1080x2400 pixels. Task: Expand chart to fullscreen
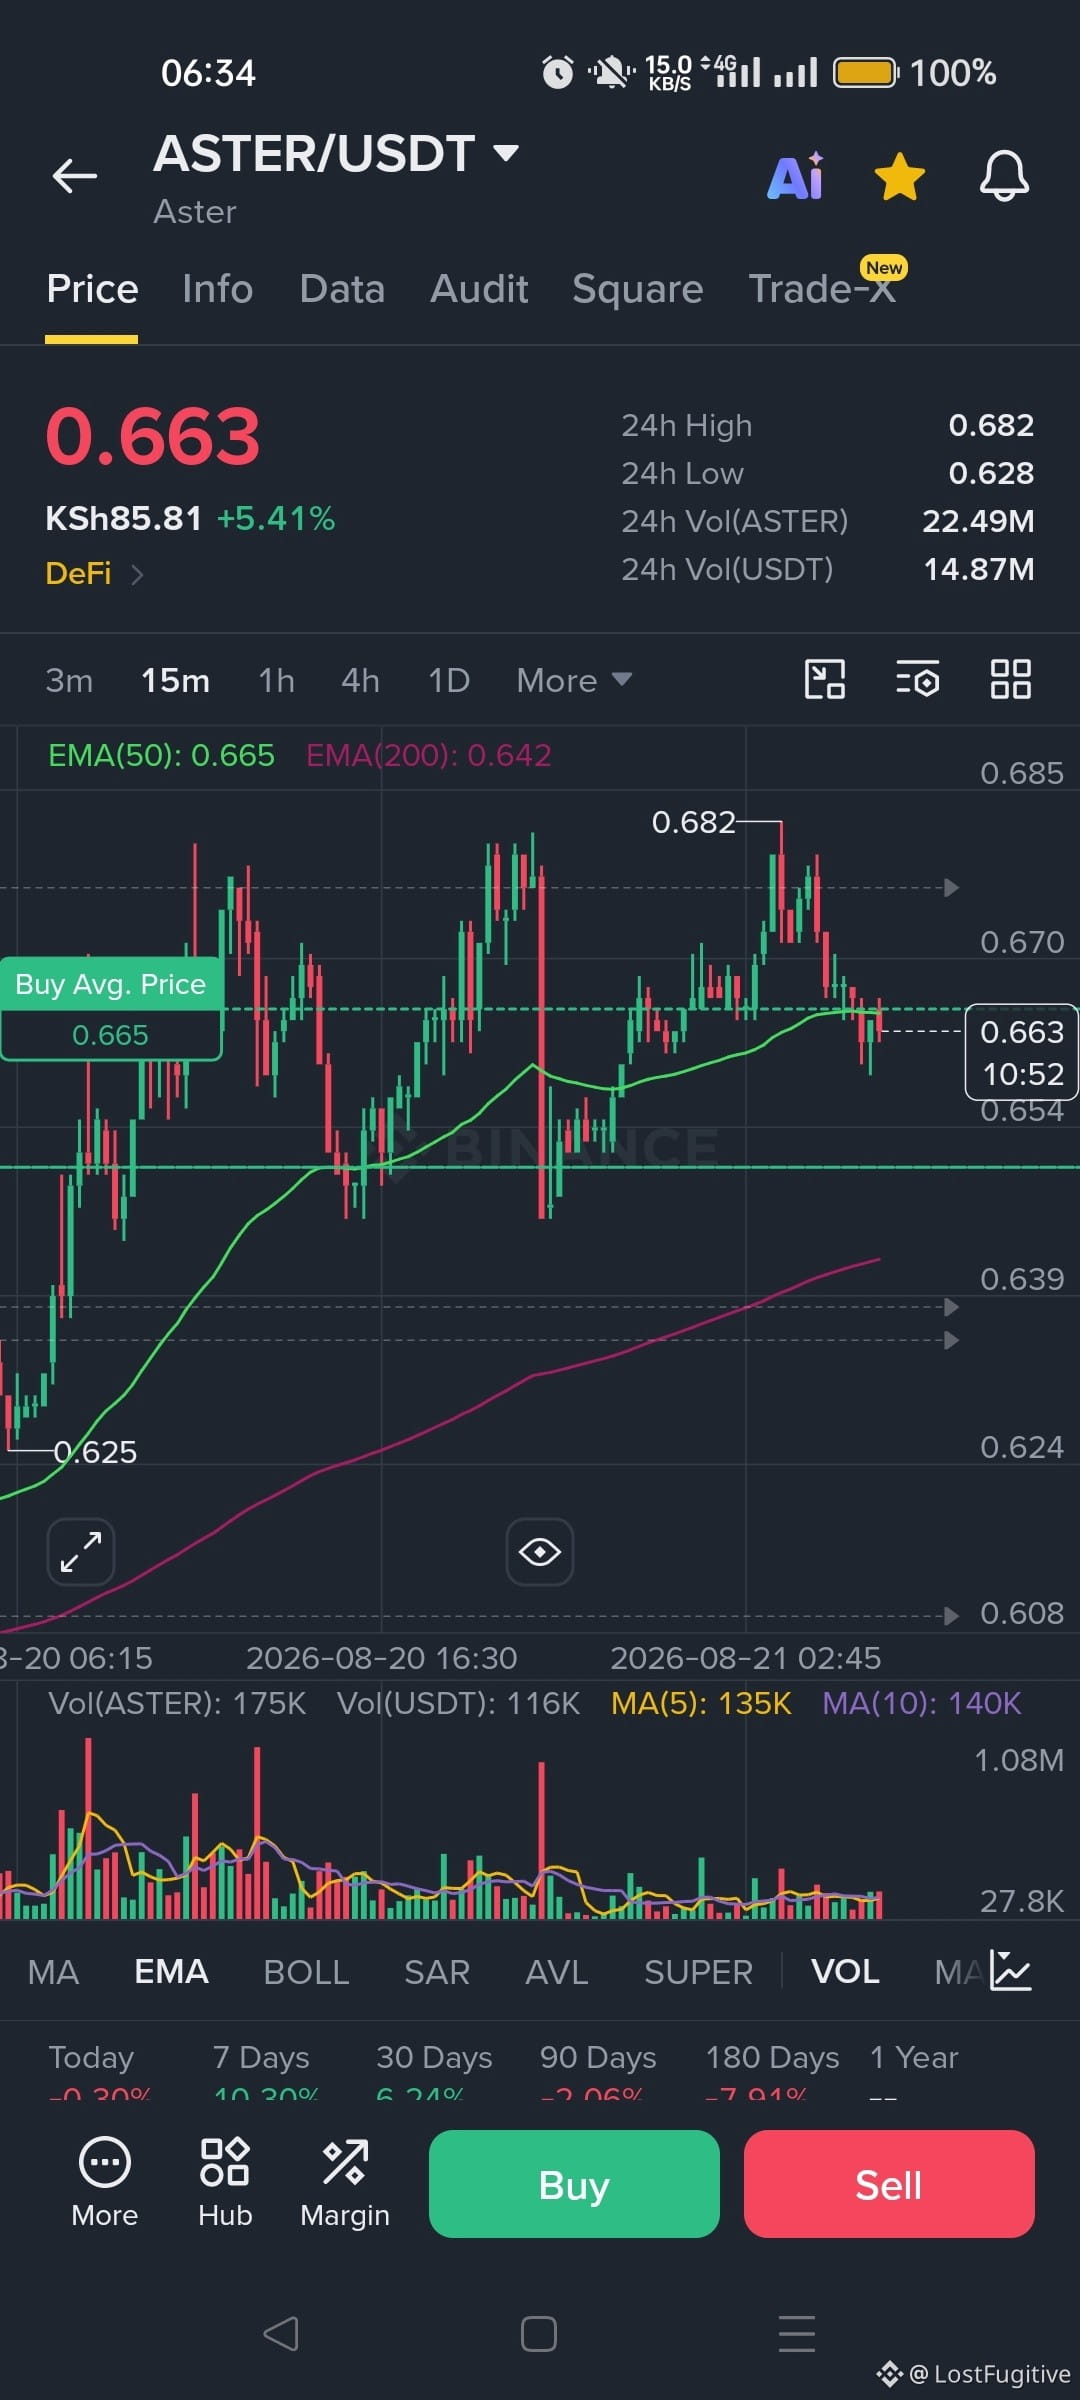[x=81, y=1552]
